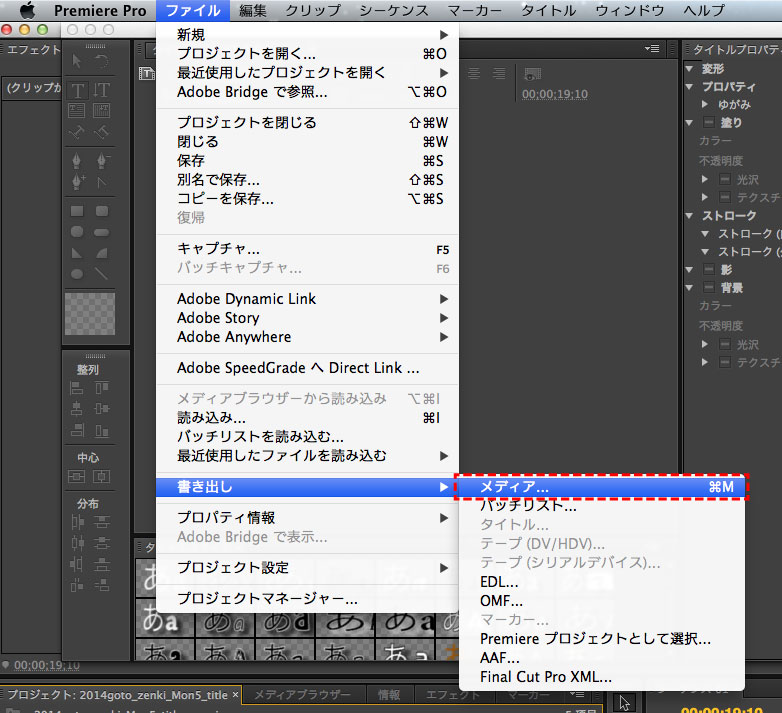This screenshot has width=782, height=713.
Task: Toggle 光沢 checkbox under 塗り
Action: [725, 179]
